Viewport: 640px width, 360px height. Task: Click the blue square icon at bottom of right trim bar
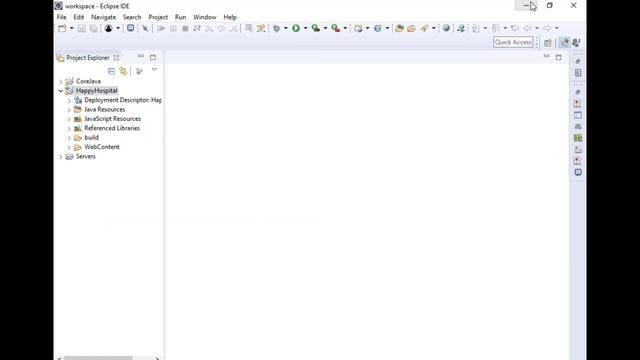point(578,172)
